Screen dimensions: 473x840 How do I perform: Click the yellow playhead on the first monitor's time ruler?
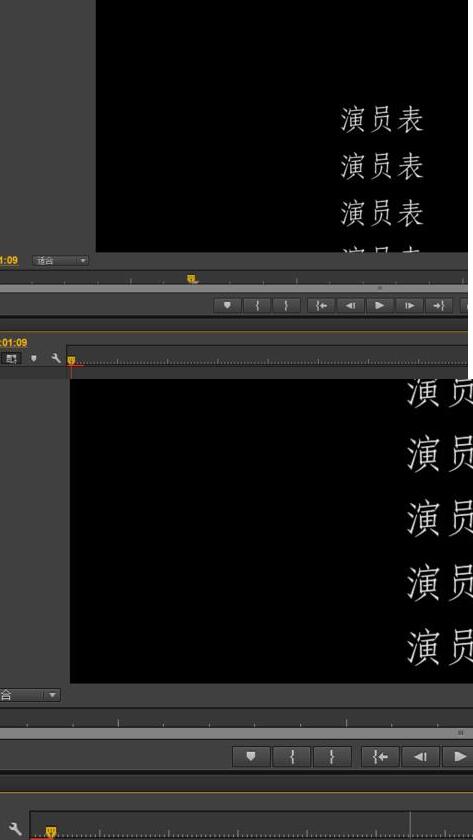(x=192, y=279)
